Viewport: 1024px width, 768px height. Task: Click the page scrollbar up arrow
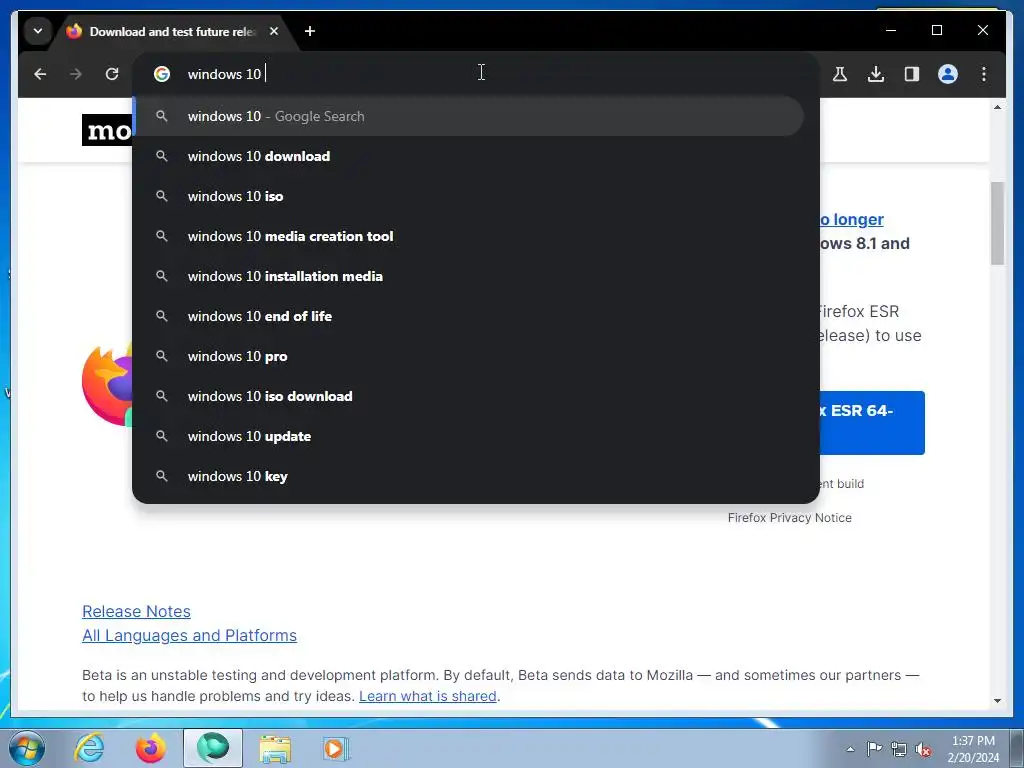coord(997,106)
